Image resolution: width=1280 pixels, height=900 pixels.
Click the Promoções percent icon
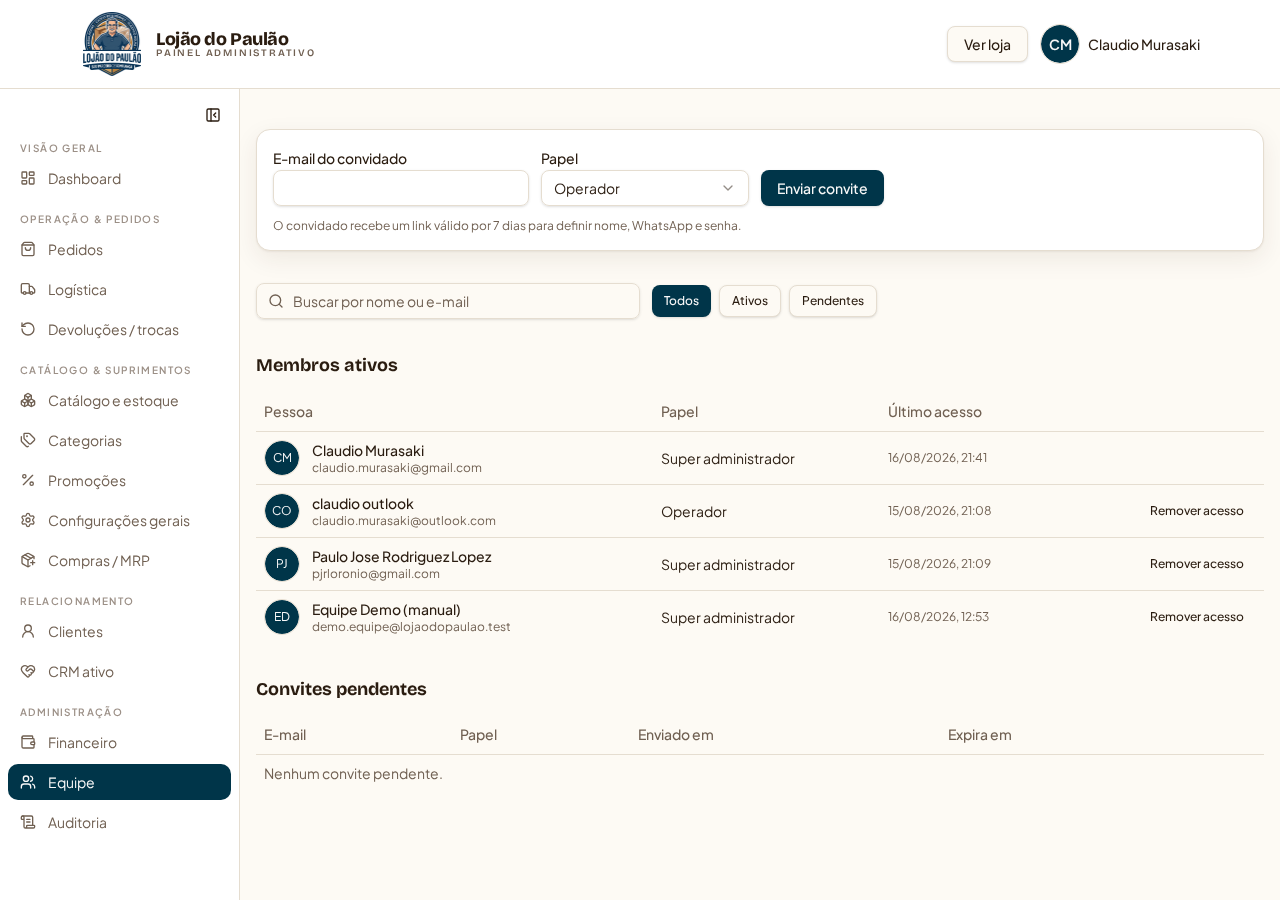pyautogui.click(x=28, y=480)
